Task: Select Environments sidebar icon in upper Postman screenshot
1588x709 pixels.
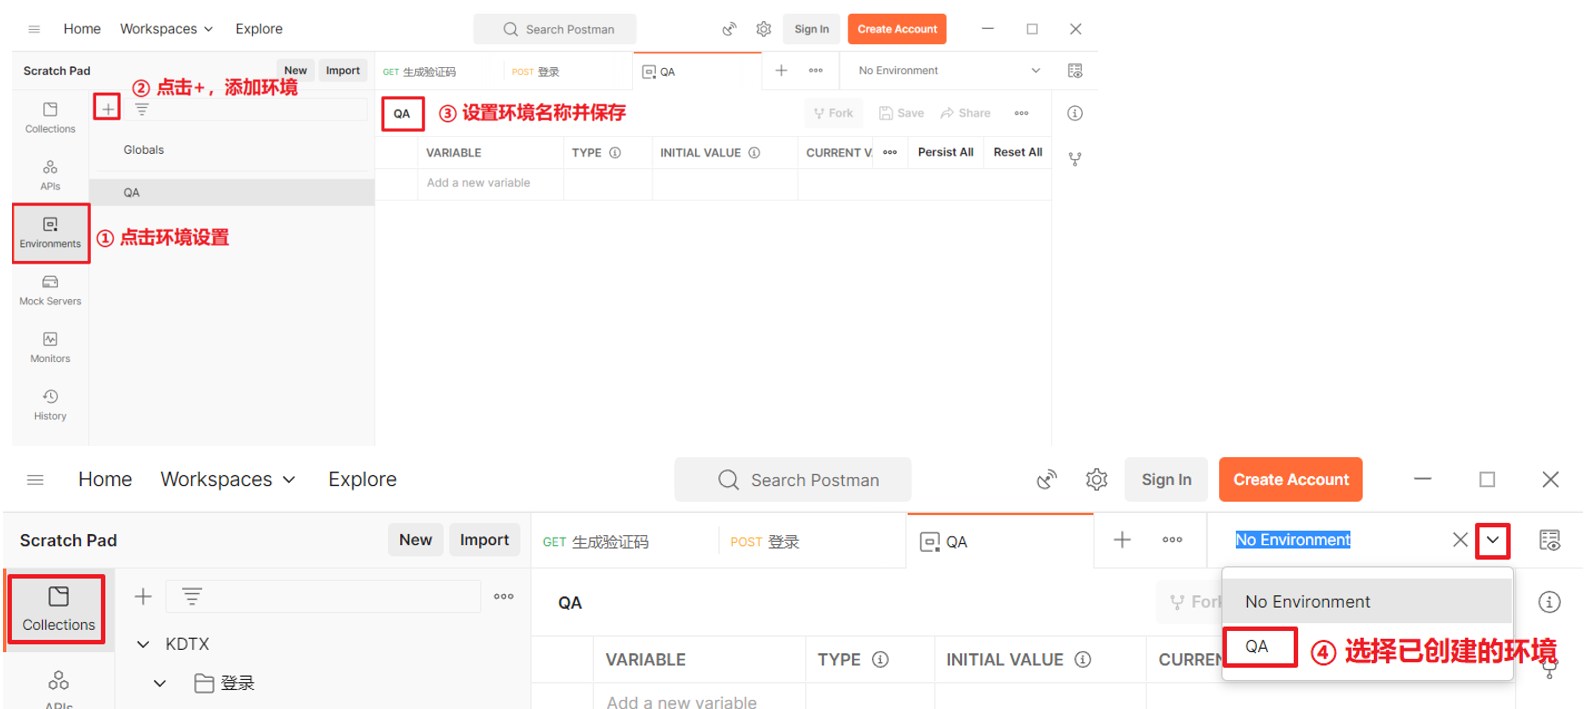Action: click(x=50, y=232)
